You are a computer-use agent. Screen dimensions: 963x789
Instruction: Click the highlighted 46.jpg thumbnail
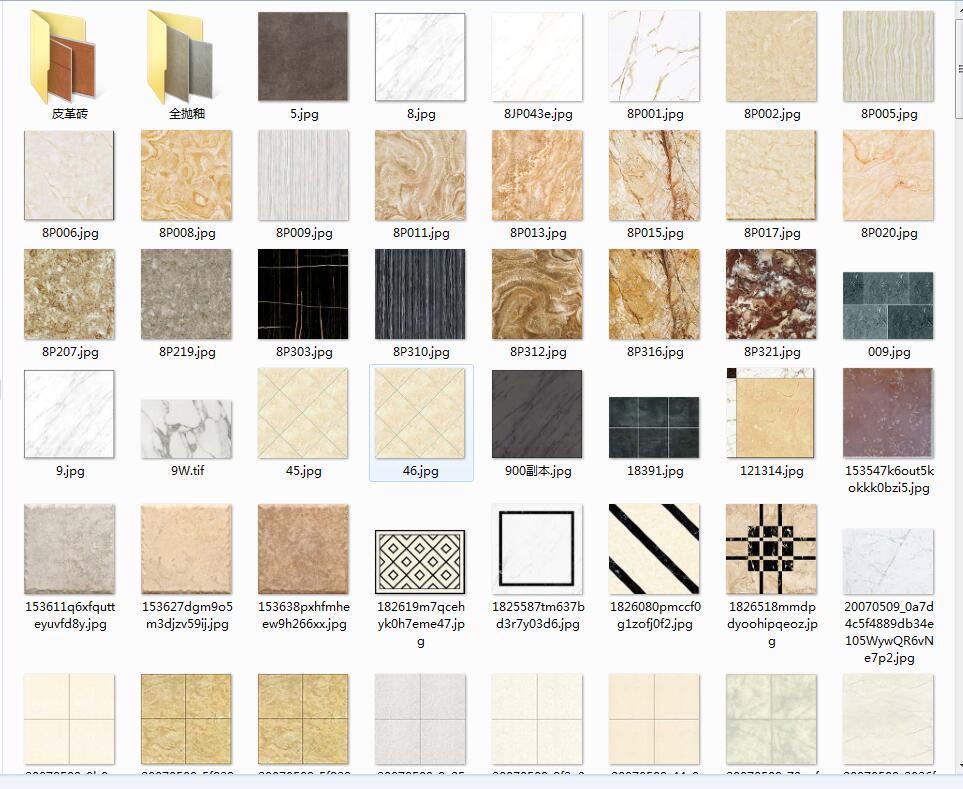point(420,413)
